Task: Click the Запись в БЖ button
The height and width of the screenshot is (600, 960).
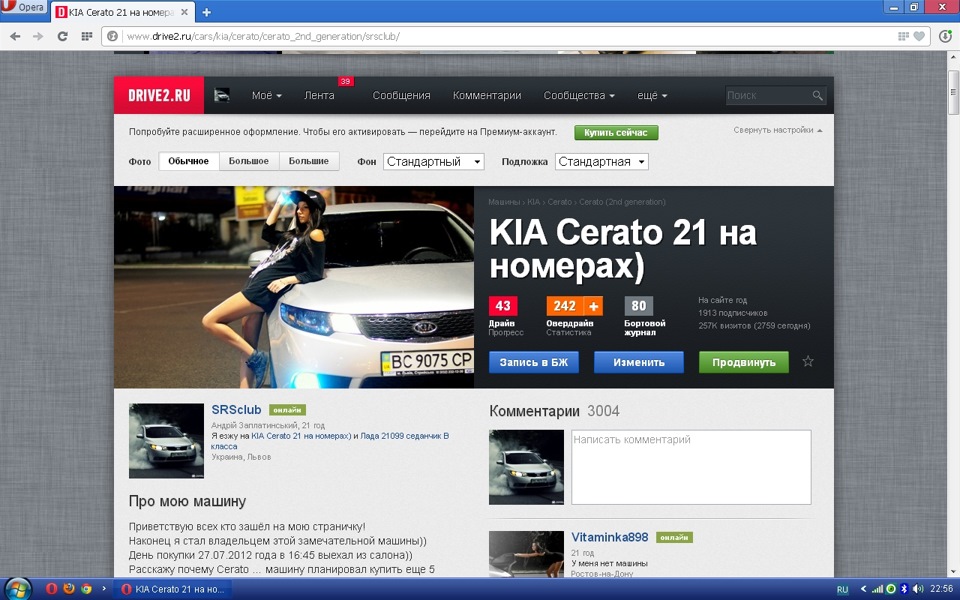Action: pos(534,362)
